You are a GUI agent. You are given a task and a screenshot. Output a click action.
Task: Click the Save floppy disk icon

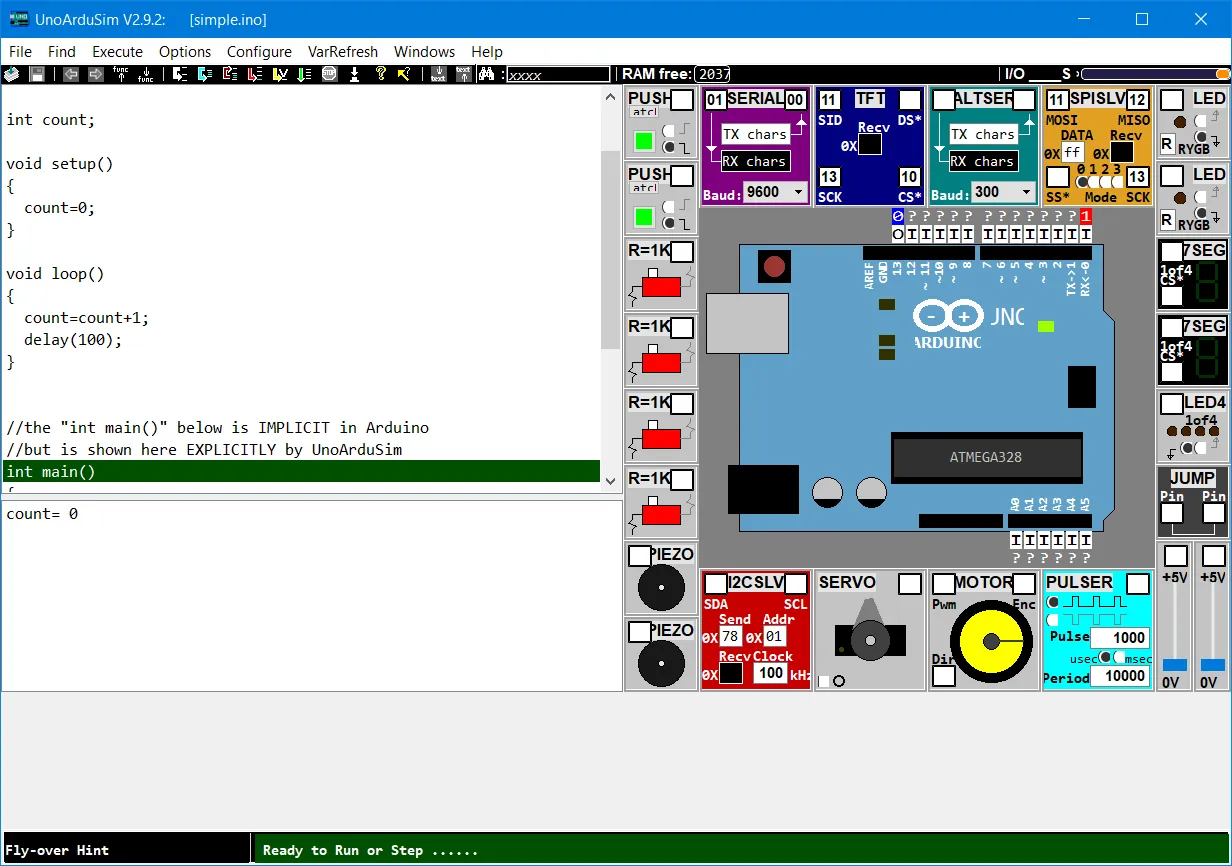click(37, 74)
